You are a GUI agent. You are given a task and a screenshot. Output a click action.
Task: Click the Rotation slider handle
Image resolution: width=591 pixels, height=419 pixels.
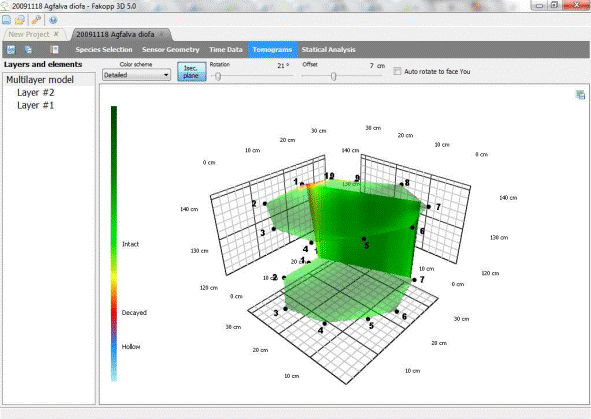(218, 76)
